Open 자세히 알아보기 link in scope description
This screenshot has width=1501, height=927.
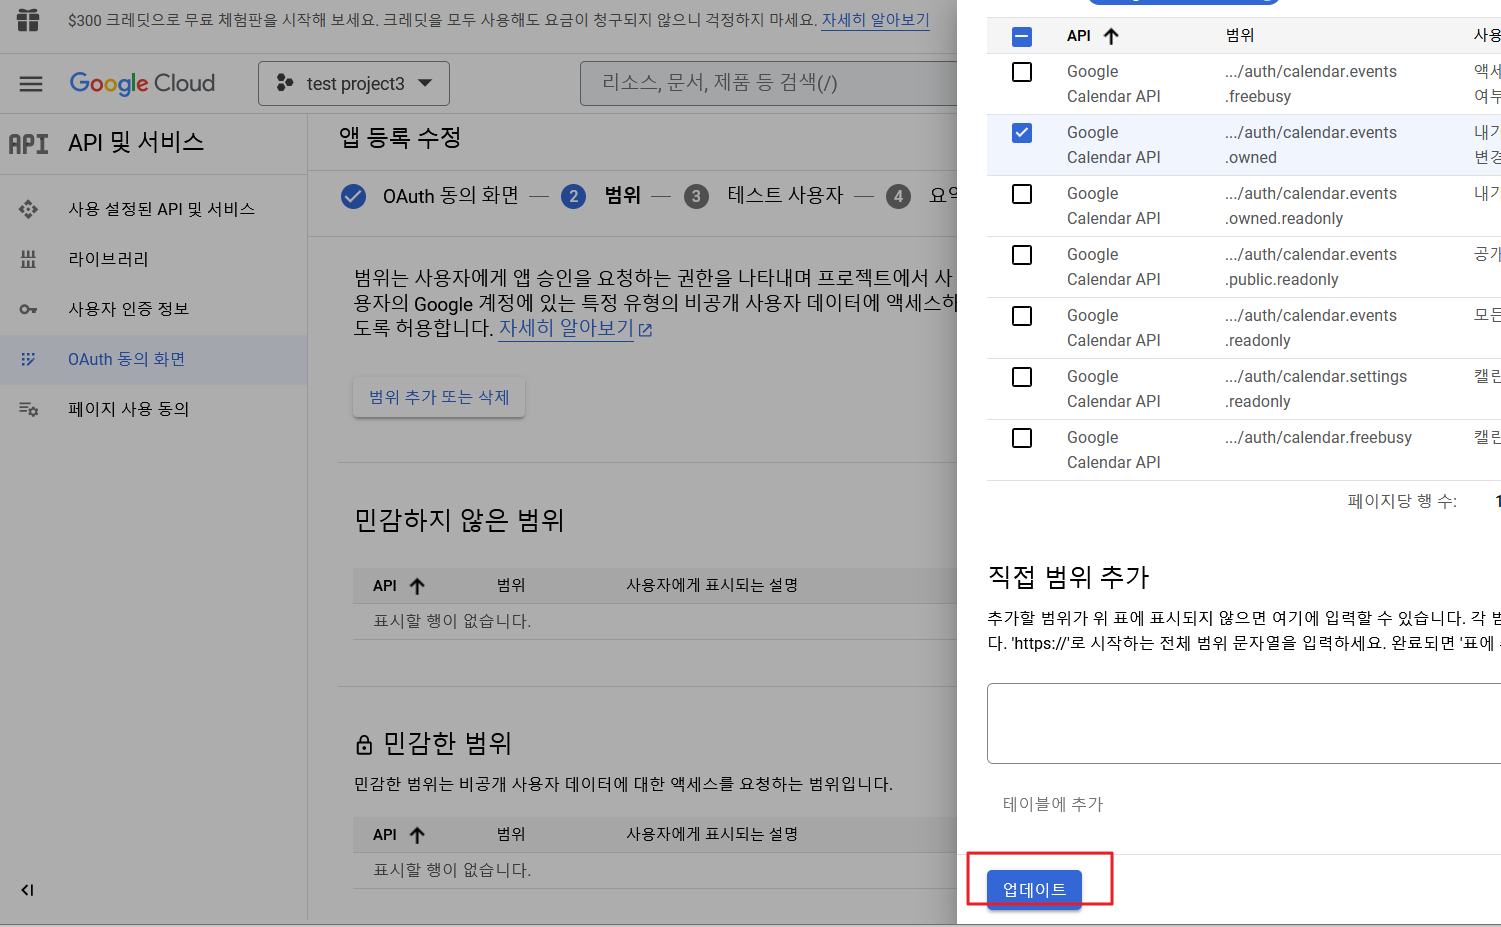(566, 328)
